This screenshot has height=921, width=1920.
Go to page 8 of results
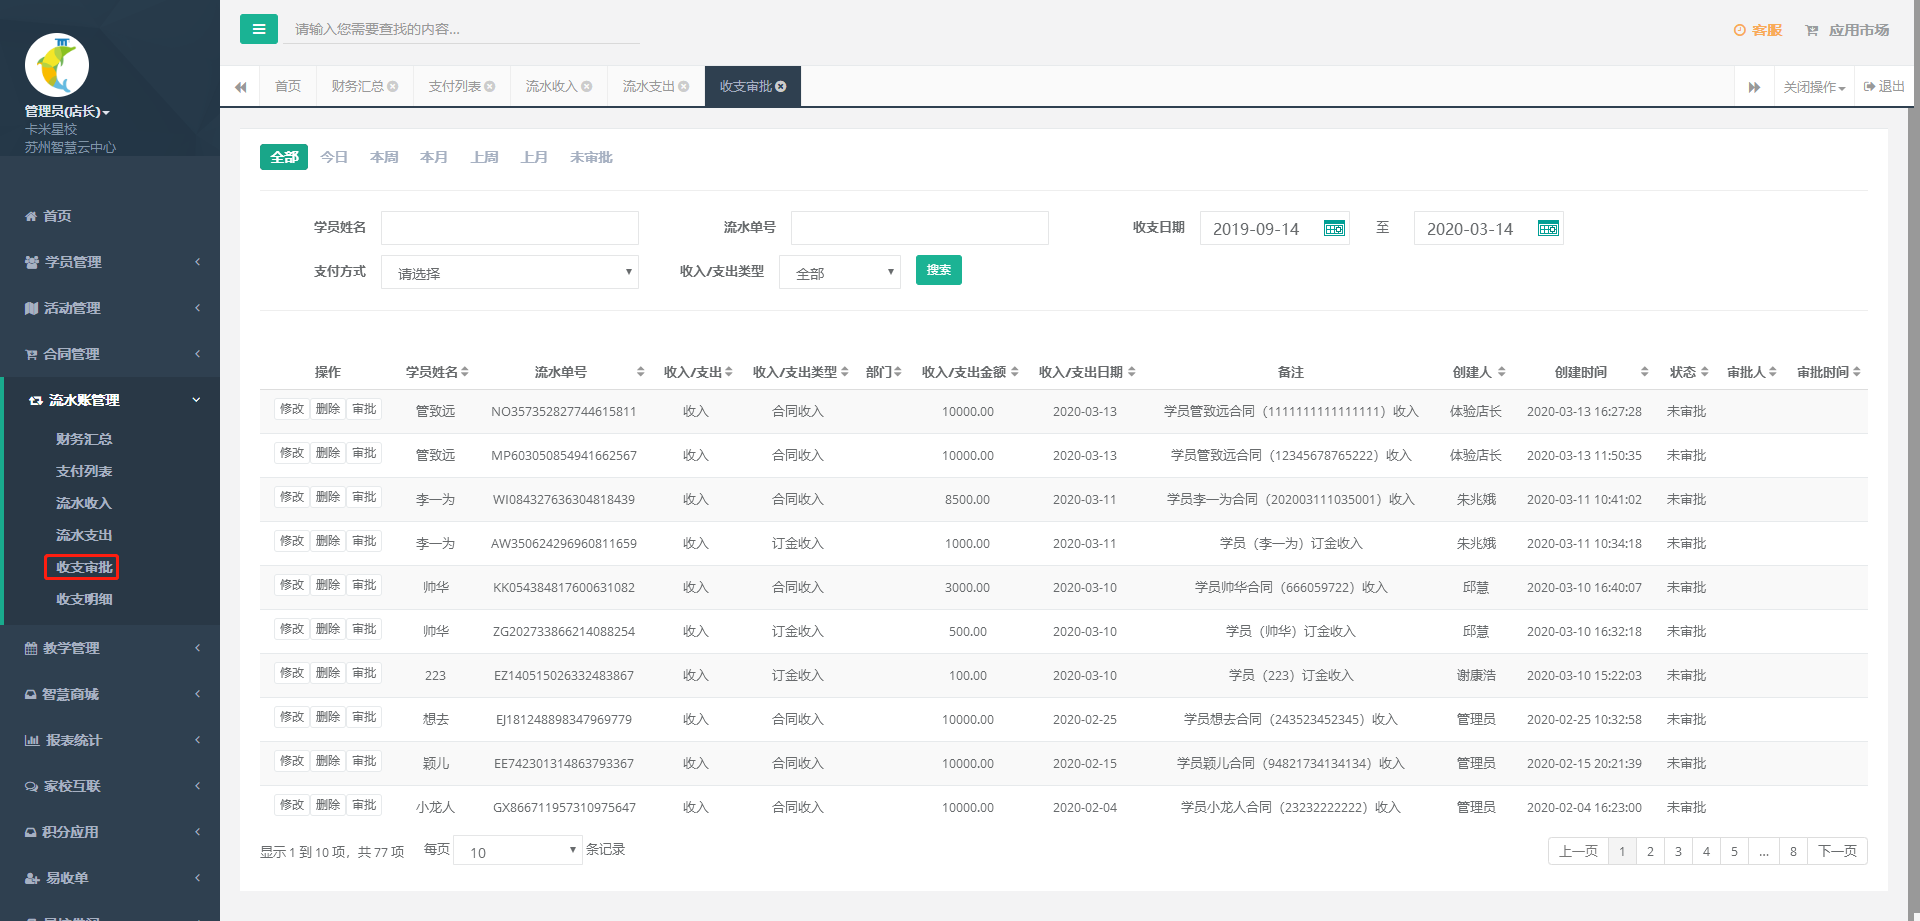[x=1793, y=851]
